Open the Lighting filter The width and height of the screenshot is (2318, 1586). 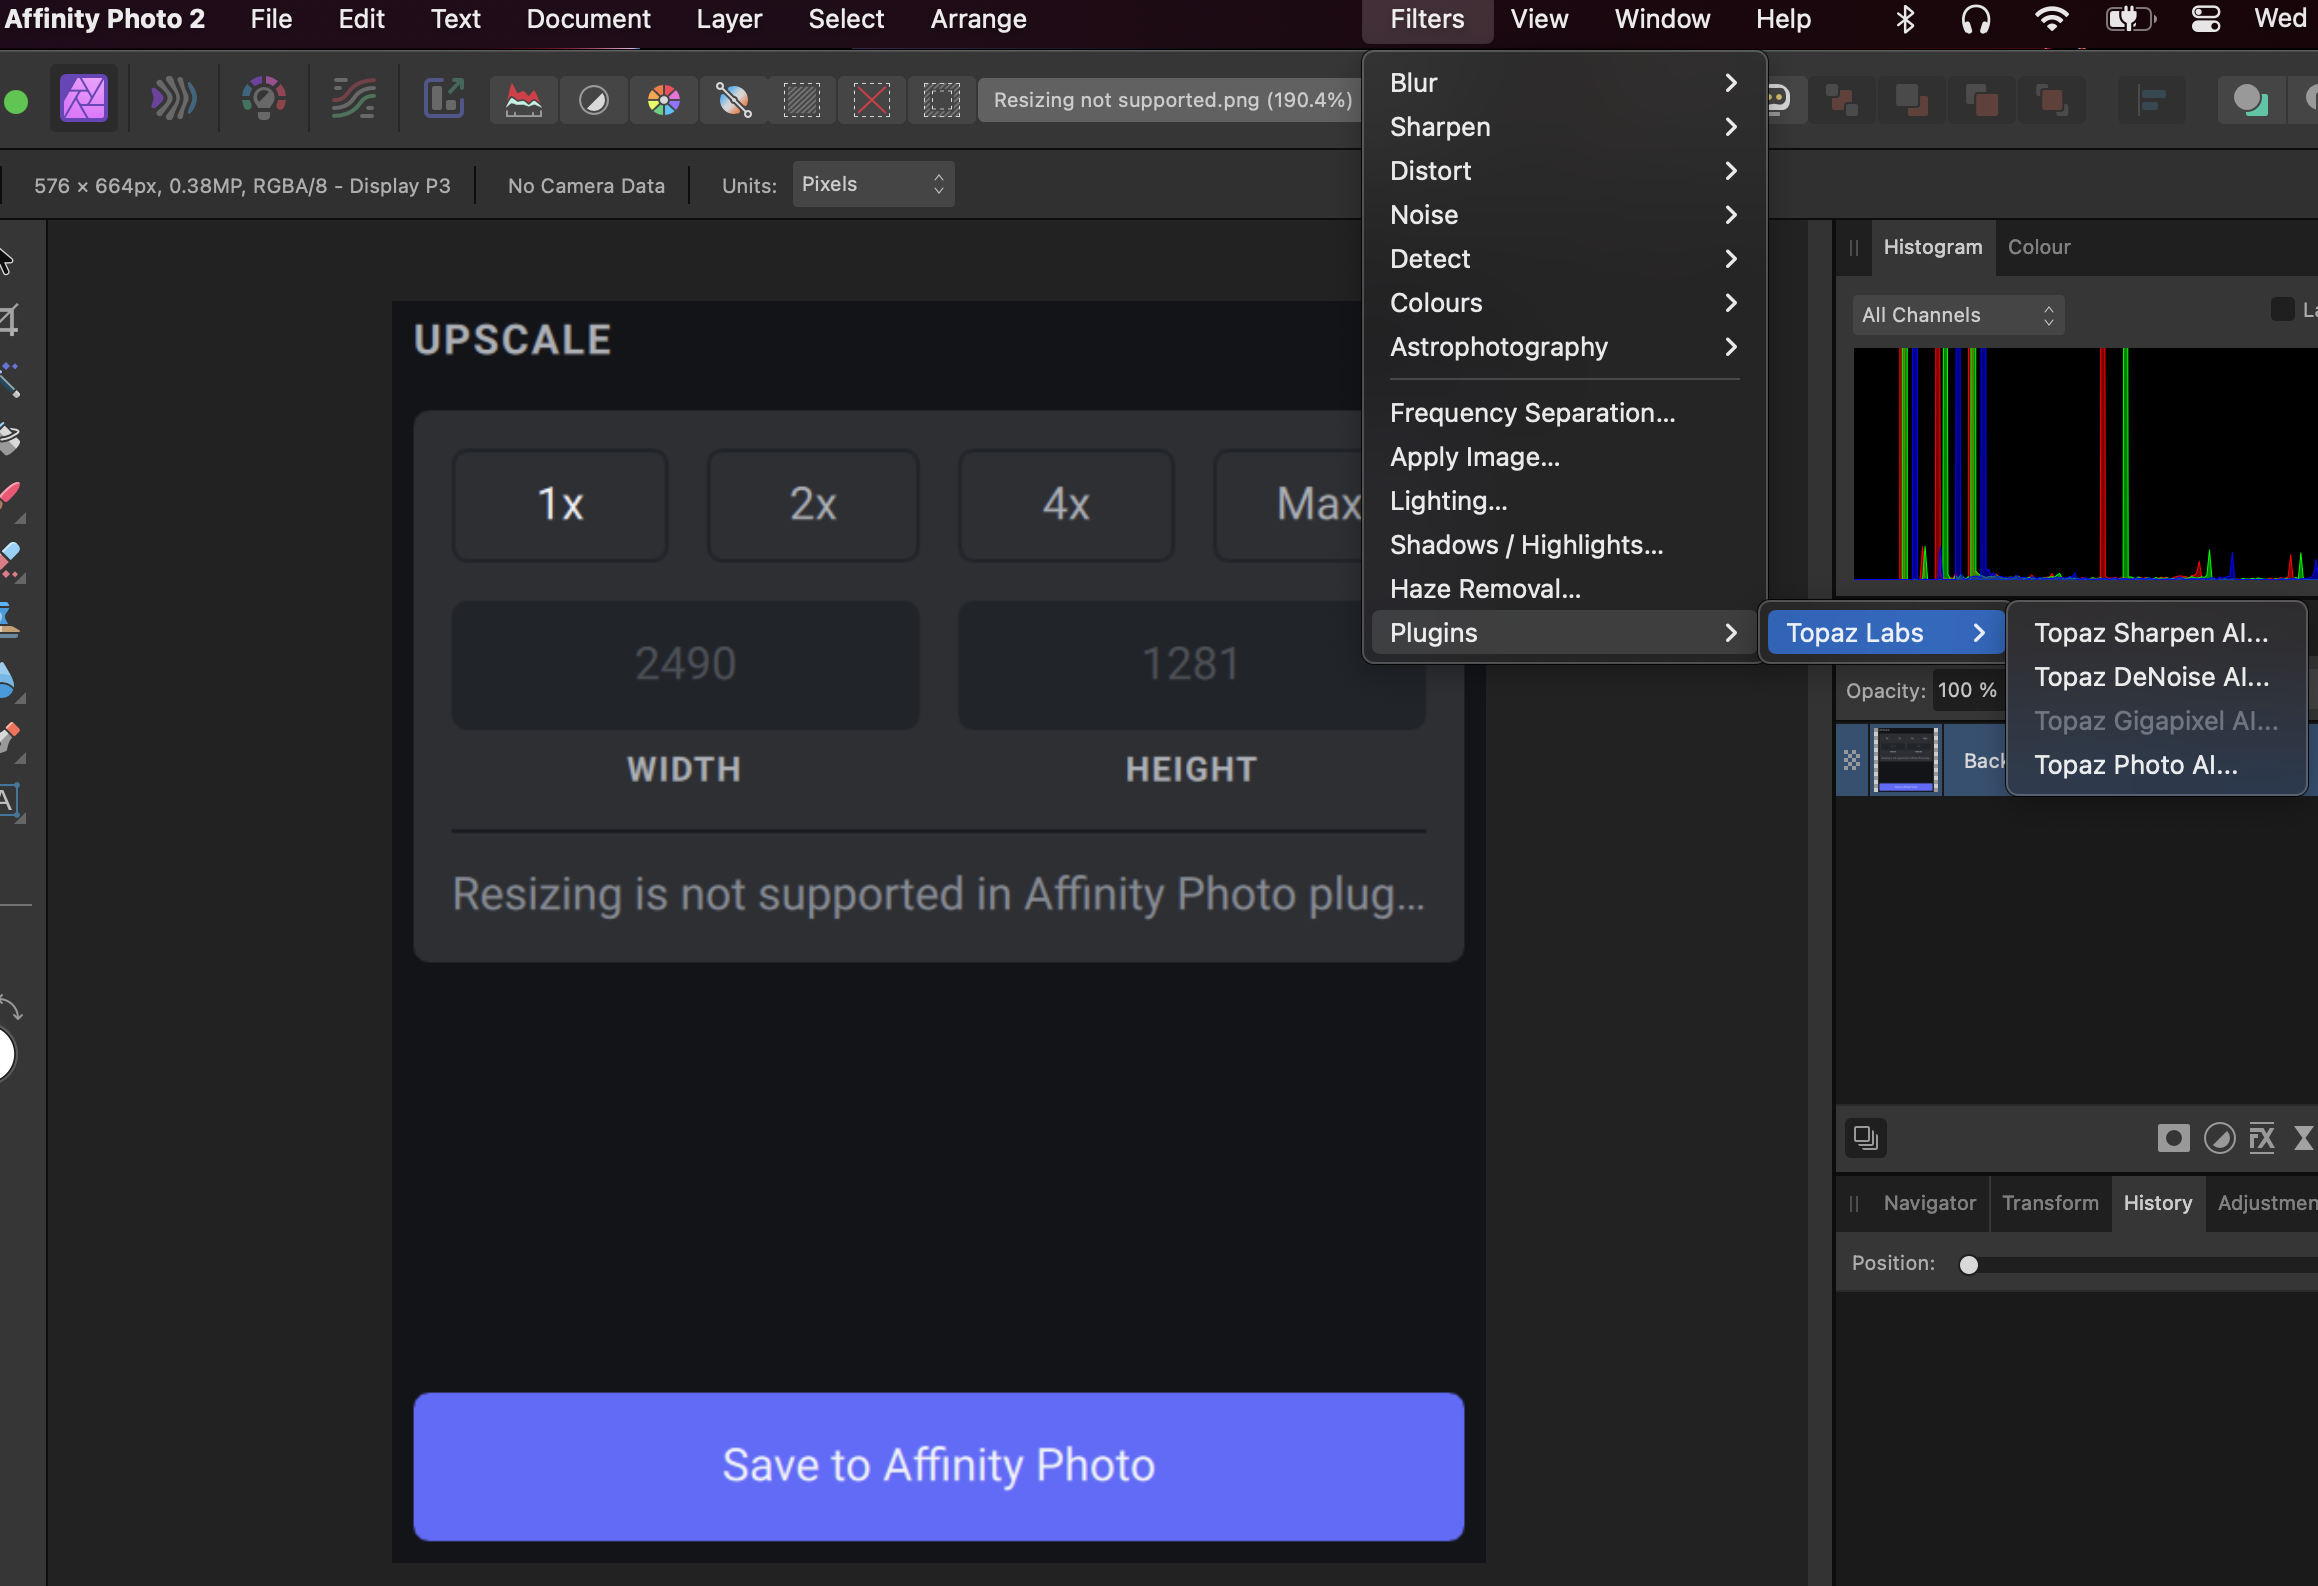click(1564, 501)
